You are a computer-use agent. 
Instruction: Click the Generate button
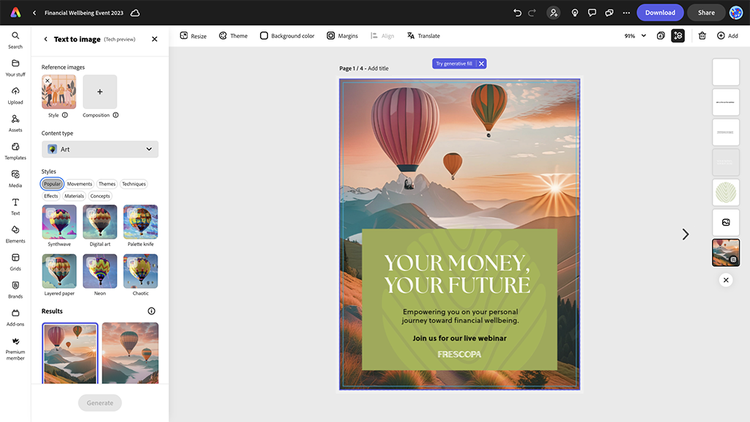pos(100,403)
